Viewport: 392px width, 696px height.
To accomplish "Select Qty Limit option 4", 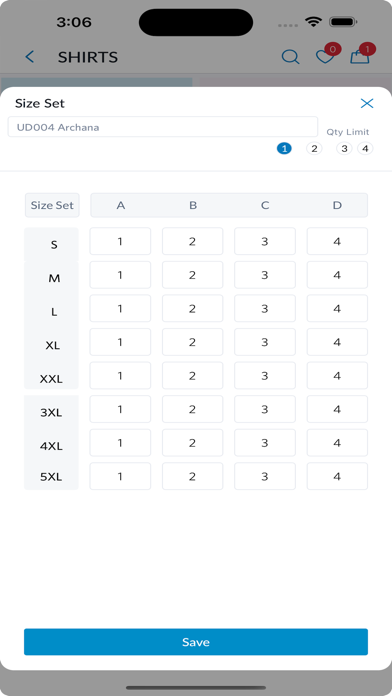I will 365,149.
